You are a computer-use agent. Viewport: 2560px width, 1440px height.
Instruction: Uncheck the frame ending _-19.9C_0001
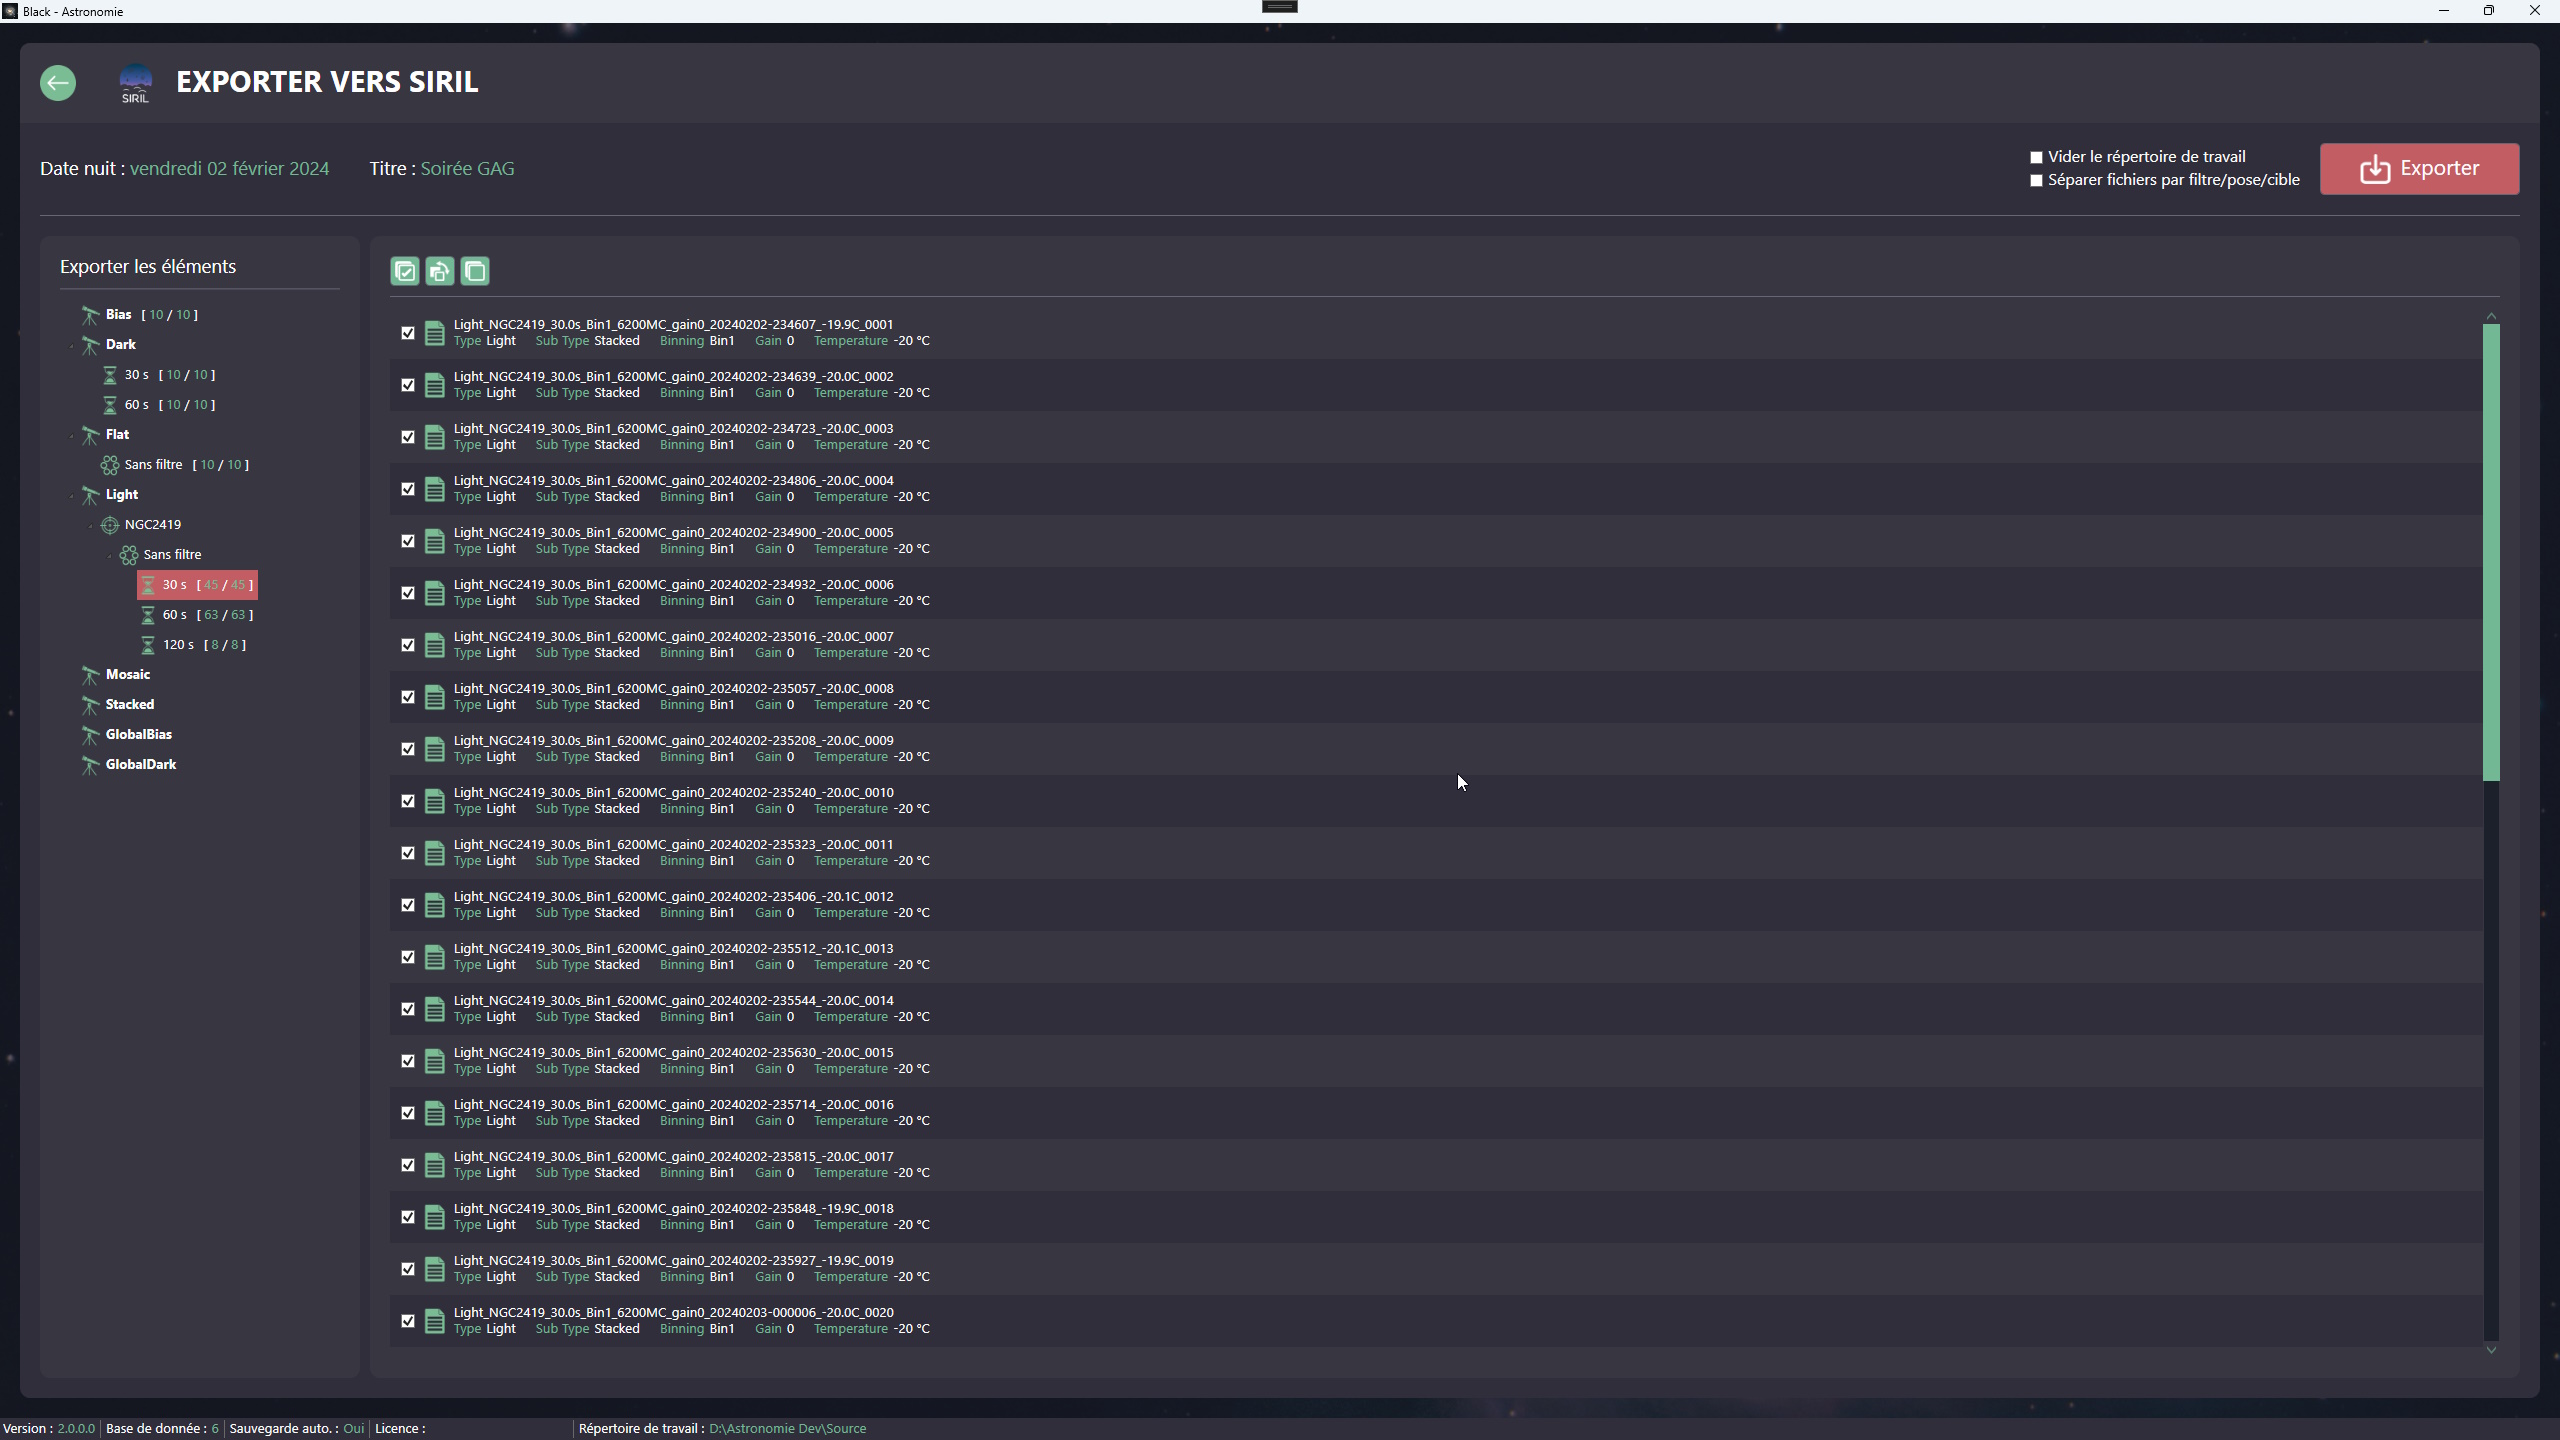tap(408, 333)
